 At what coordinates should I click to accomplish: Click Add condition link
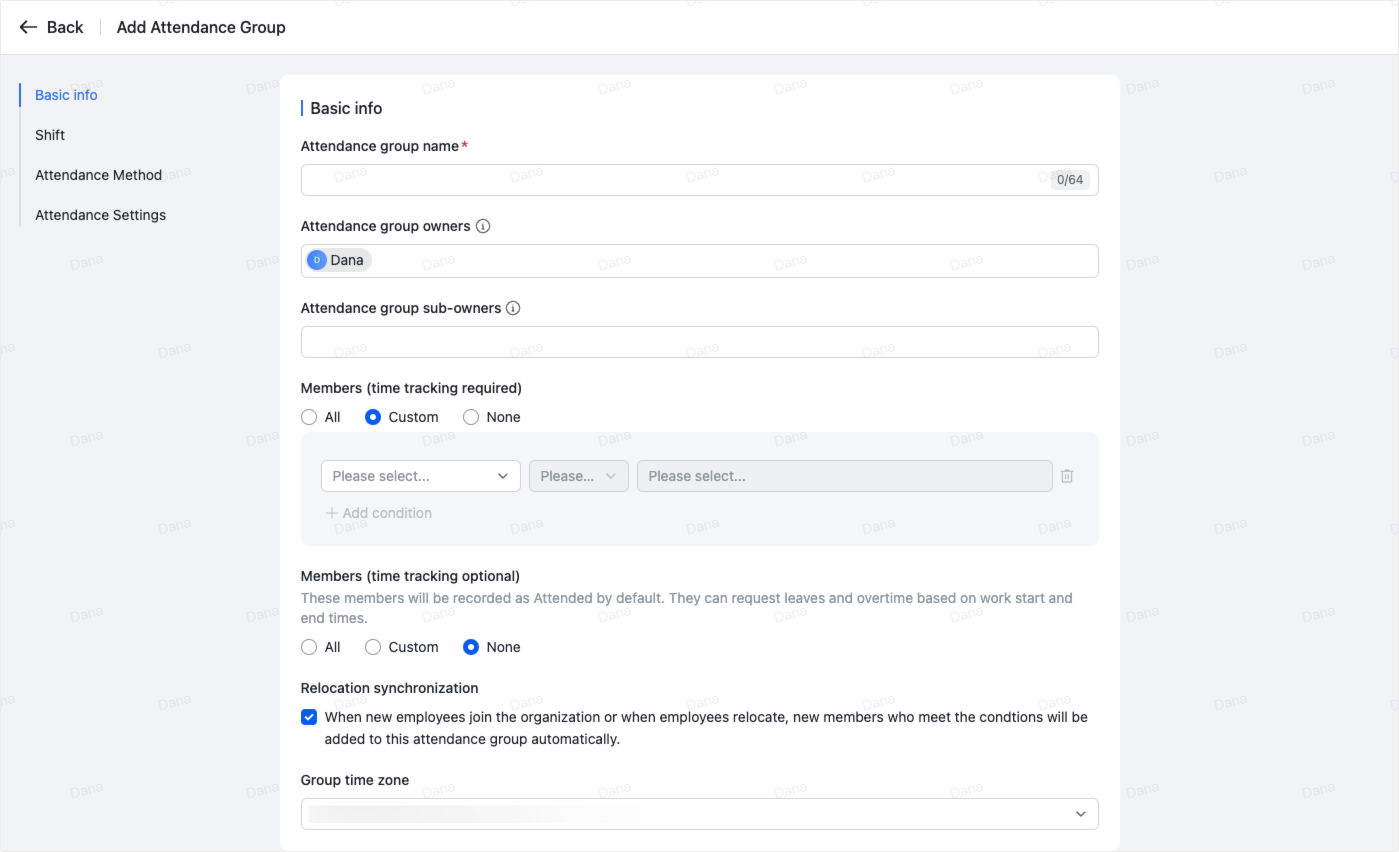(379, 512)
